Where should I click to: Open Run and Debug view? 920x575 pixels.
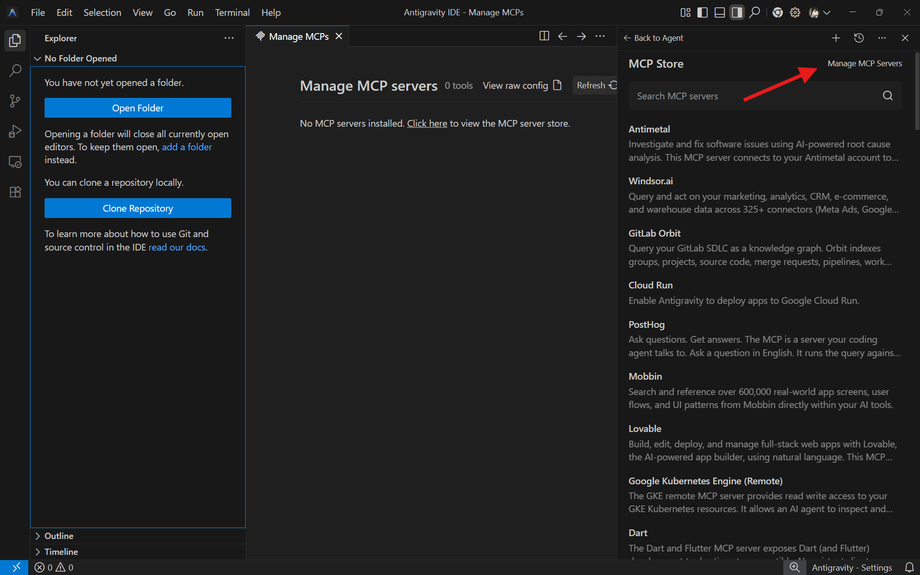15,131
